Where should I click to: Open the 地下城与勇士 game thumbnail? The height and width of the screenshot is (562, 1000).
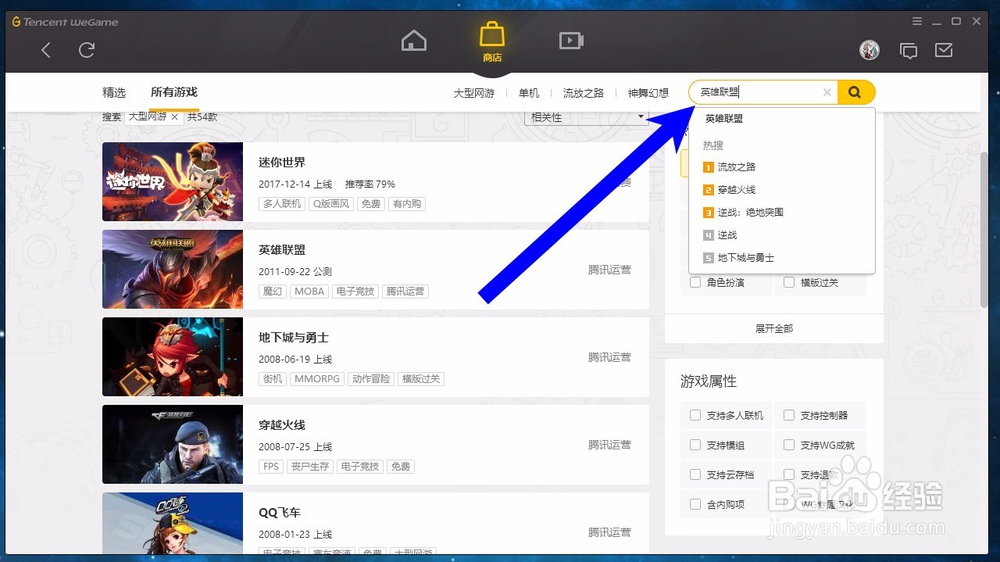(172, 357)
